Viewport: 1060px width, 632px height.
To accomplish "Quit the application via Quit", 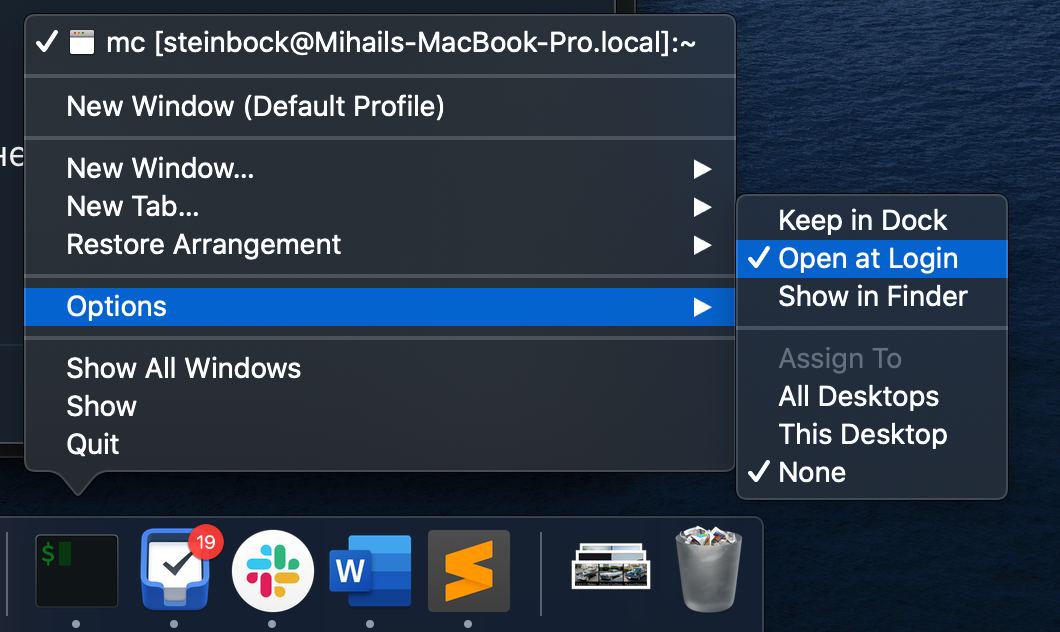I will pyautogui.click(x=379, y=444).
